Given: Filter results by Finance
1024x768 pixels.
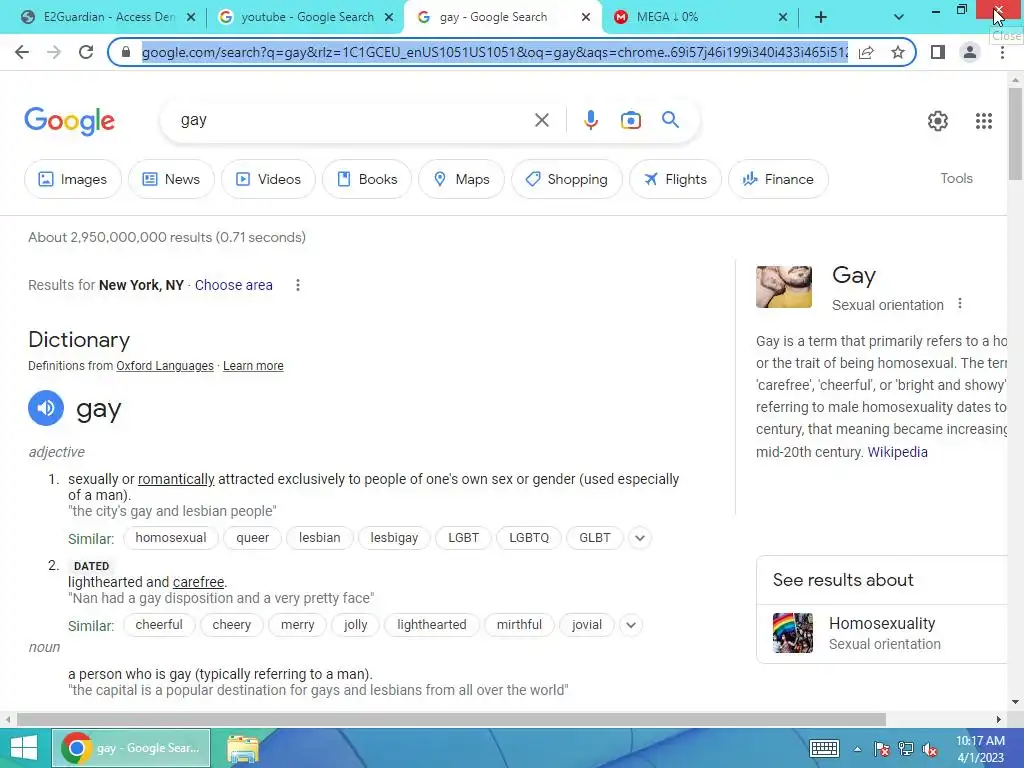Looking at the screenshot, I should (x=778, y=179).
